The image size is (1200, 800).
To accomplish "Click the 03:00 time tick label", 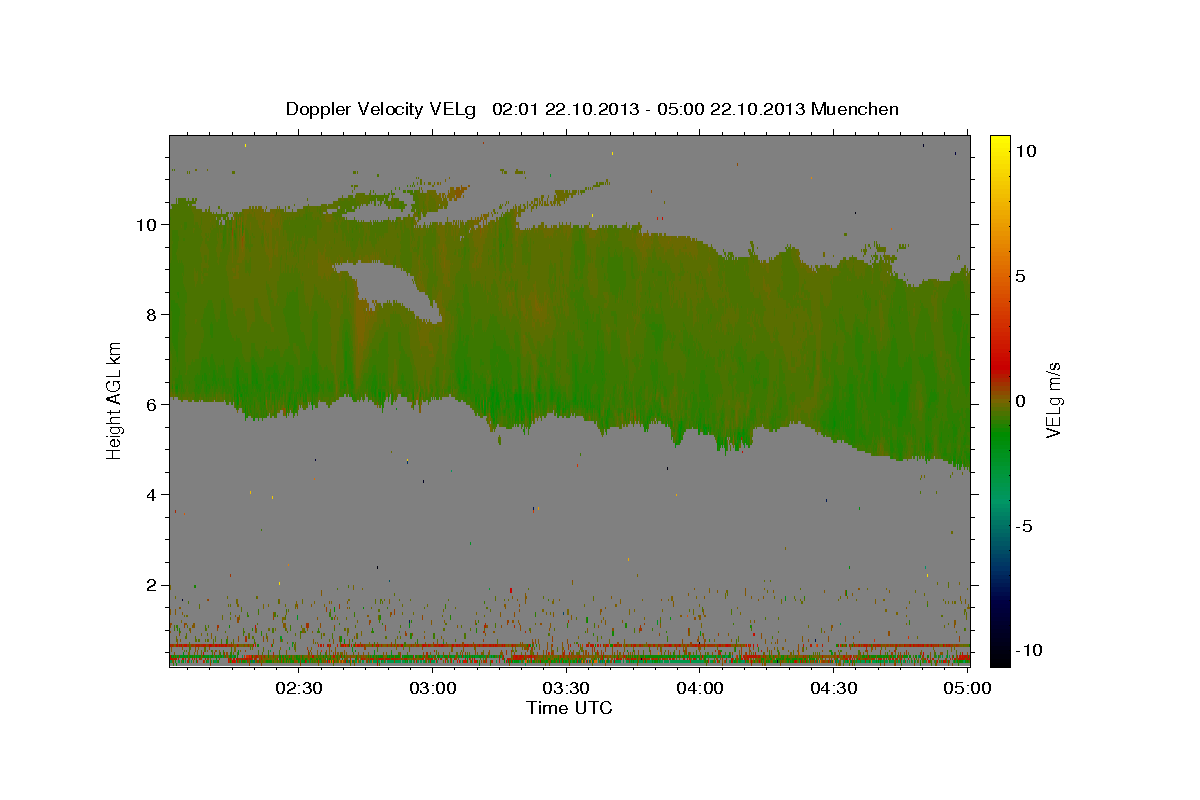I will (x=433, y=688).
